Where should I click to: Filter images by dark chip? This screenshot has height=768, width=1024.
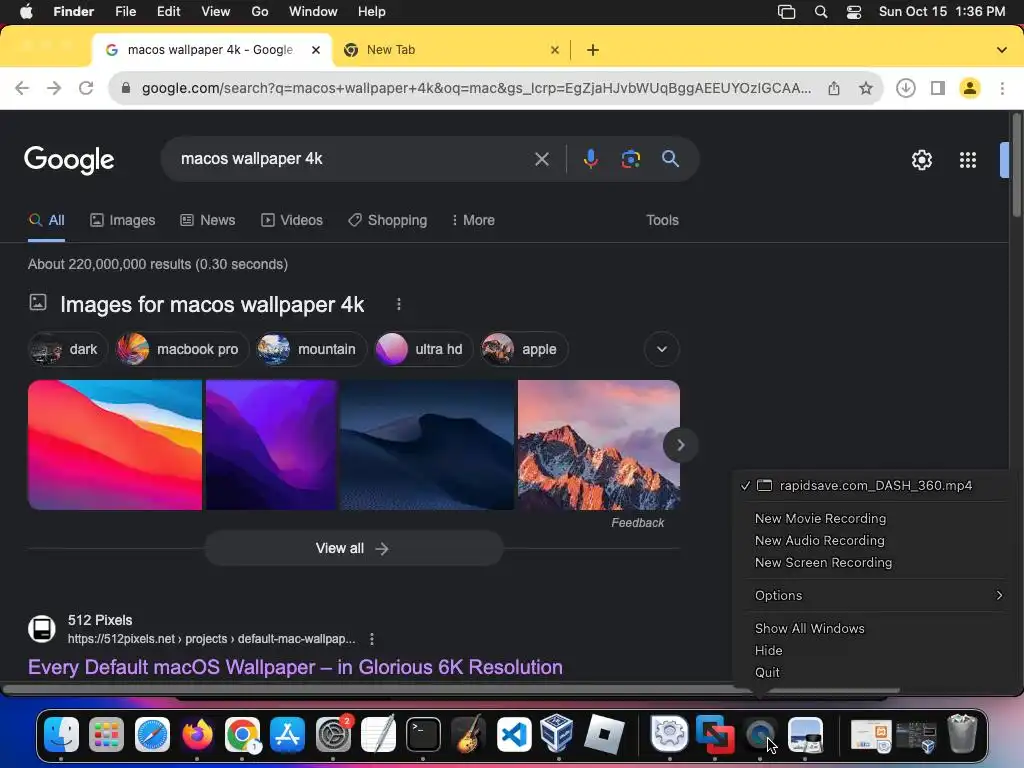coord(68,349)
